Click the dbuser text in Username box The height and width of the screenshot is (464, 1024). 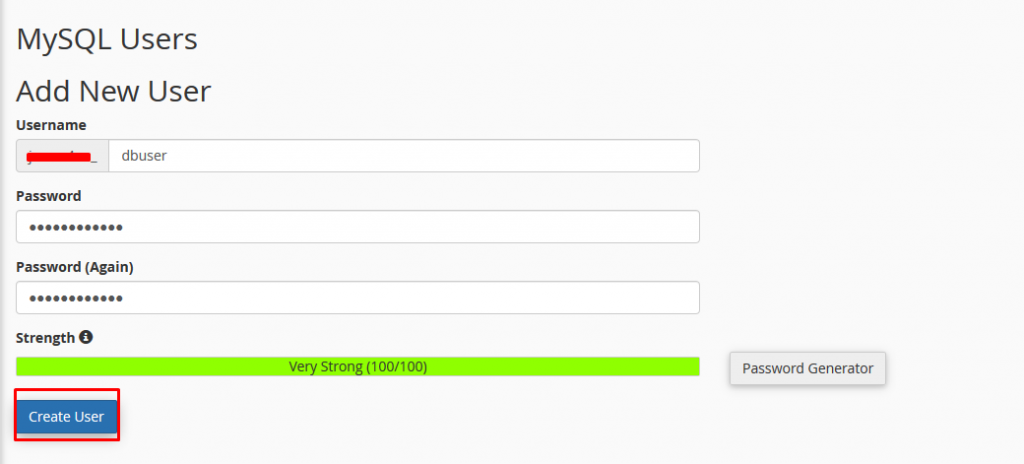pos(144,156)
